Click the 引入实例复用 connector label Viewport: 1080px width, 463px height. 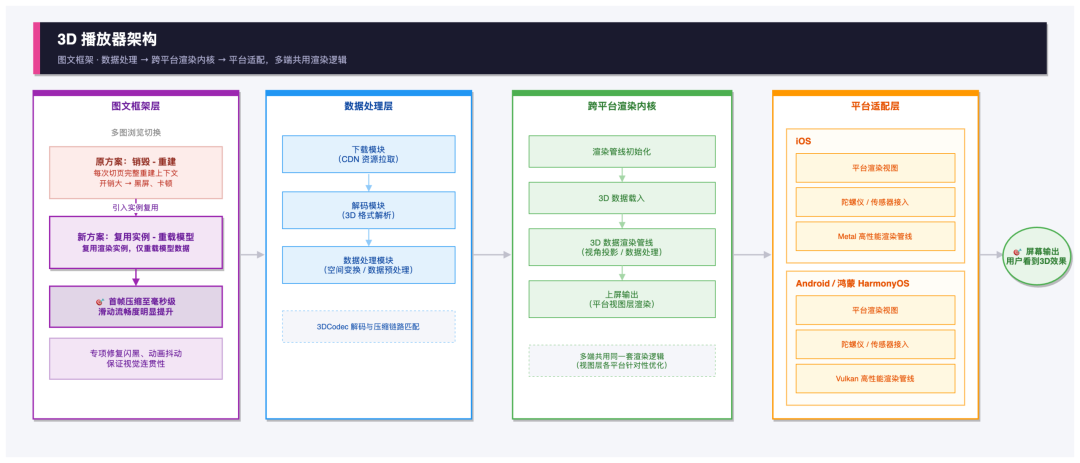coord(136,207)
